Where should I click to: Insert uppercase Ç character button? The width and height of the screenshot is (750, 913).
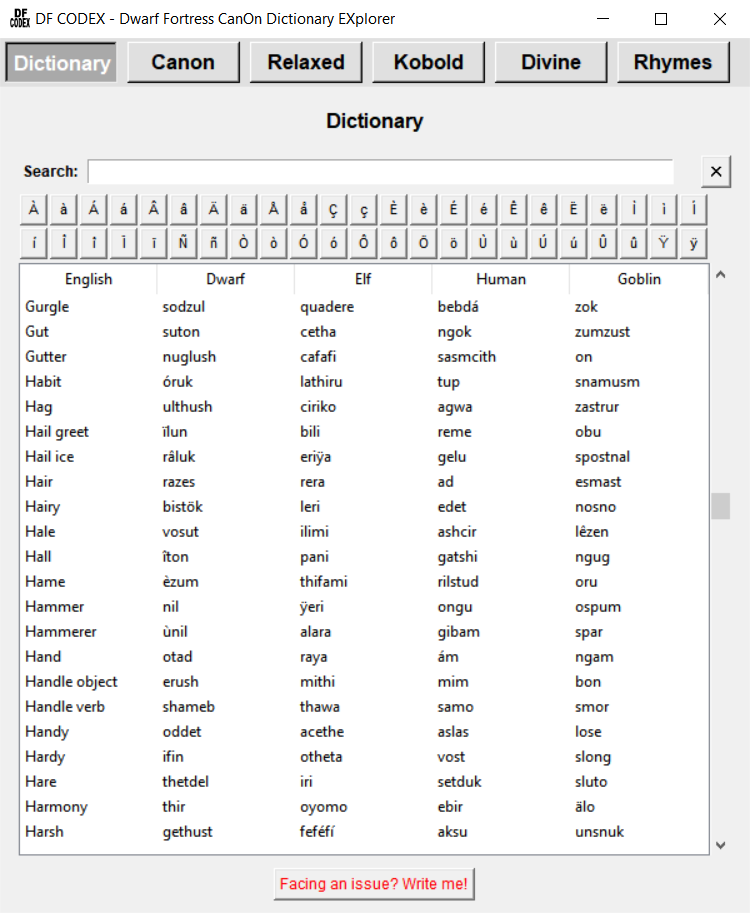pyautogui.click(x=333, y=209)
